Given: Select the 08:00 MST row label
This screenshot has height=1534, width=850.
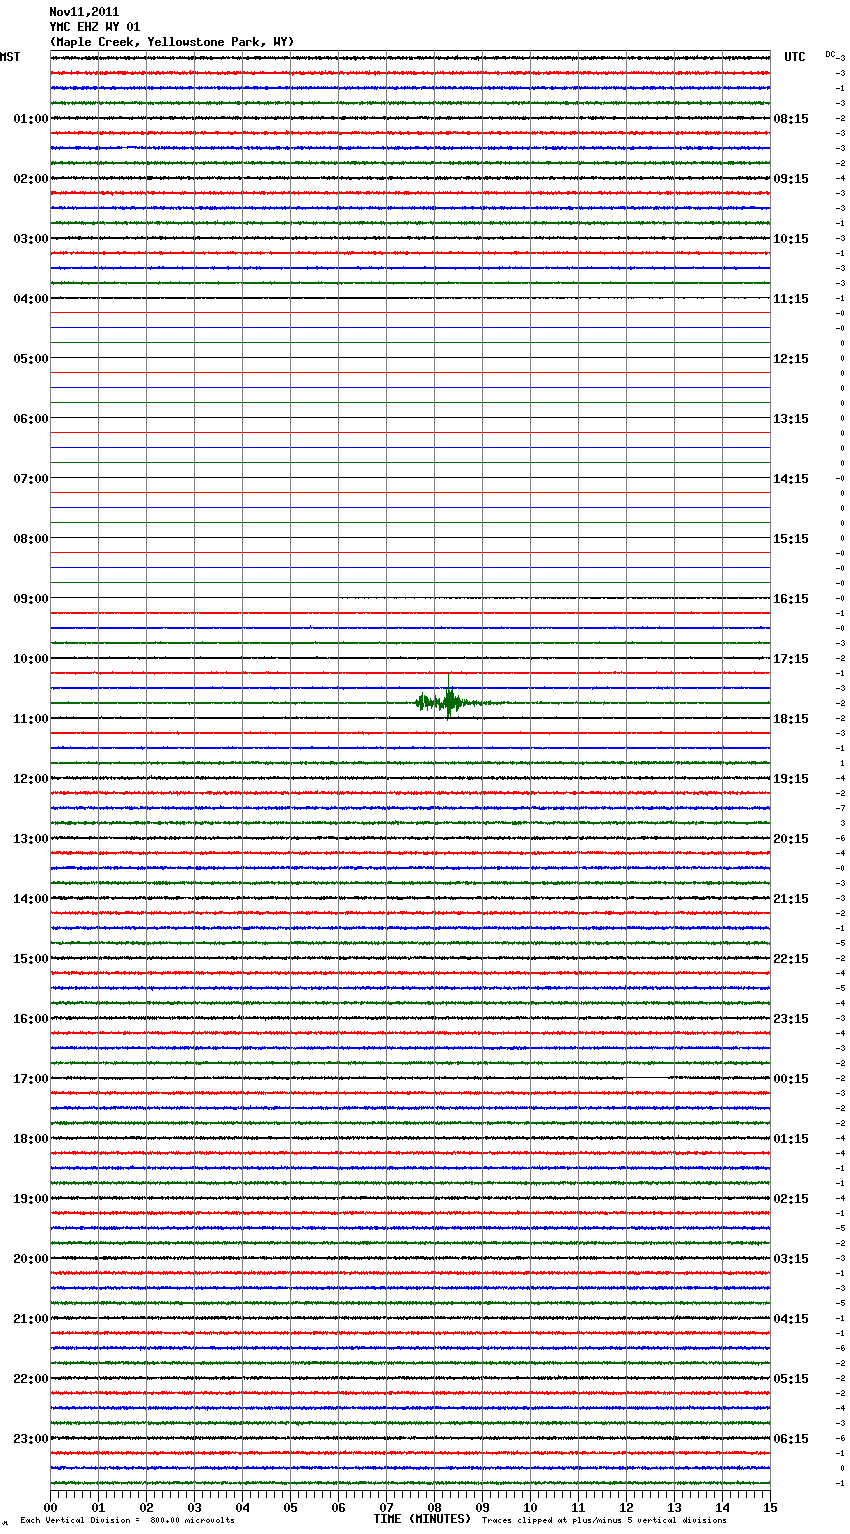Looking at the screenshot, I should coord(31,539).
